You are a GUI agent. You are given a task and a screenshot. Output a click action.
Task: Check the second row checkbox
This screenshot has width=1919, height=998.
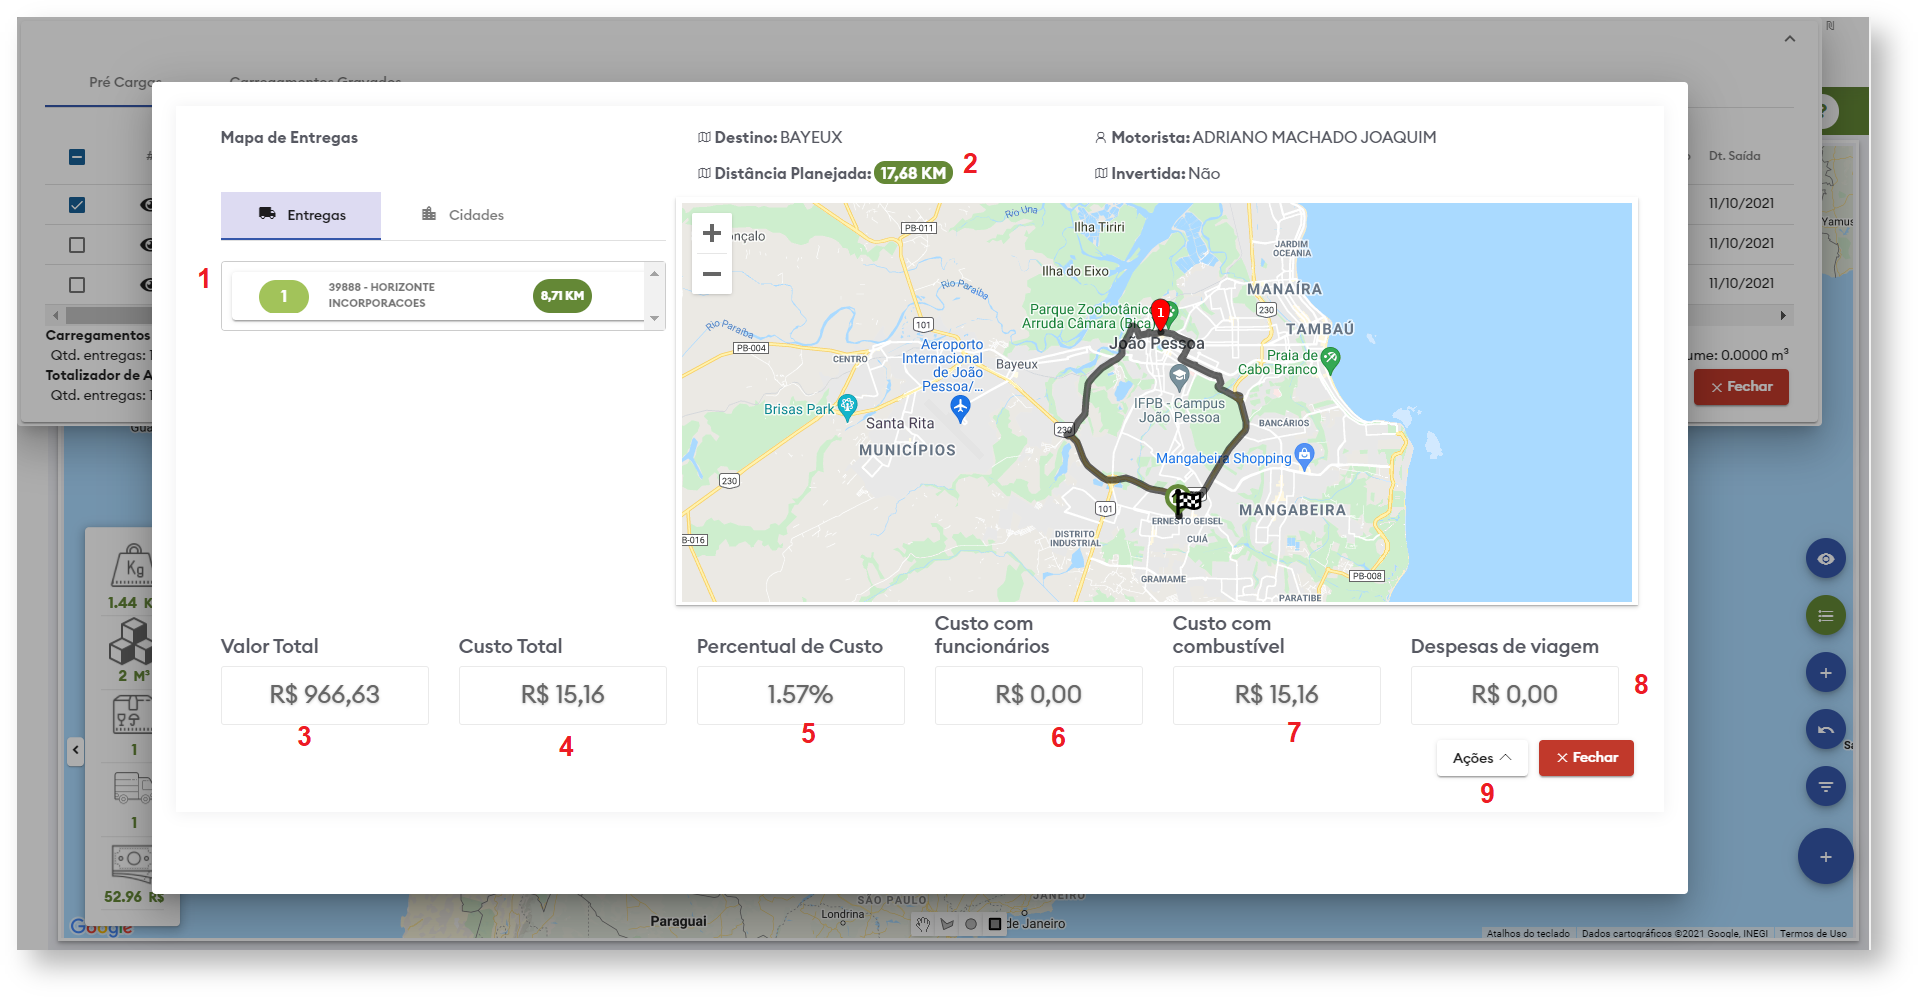pyautogui.click(x=77, y=245)
